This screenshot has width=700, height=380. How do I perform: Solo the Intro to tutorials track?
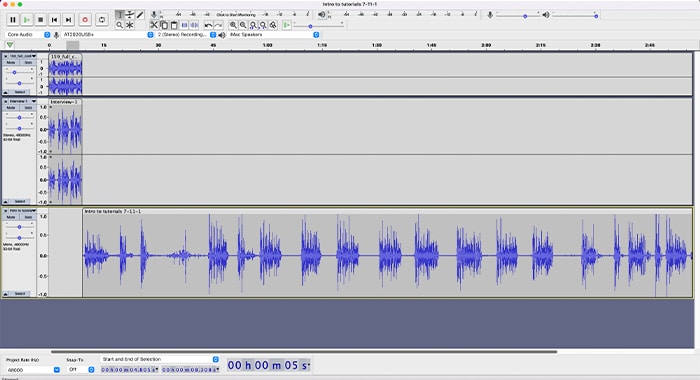click(x=28, y=217)
